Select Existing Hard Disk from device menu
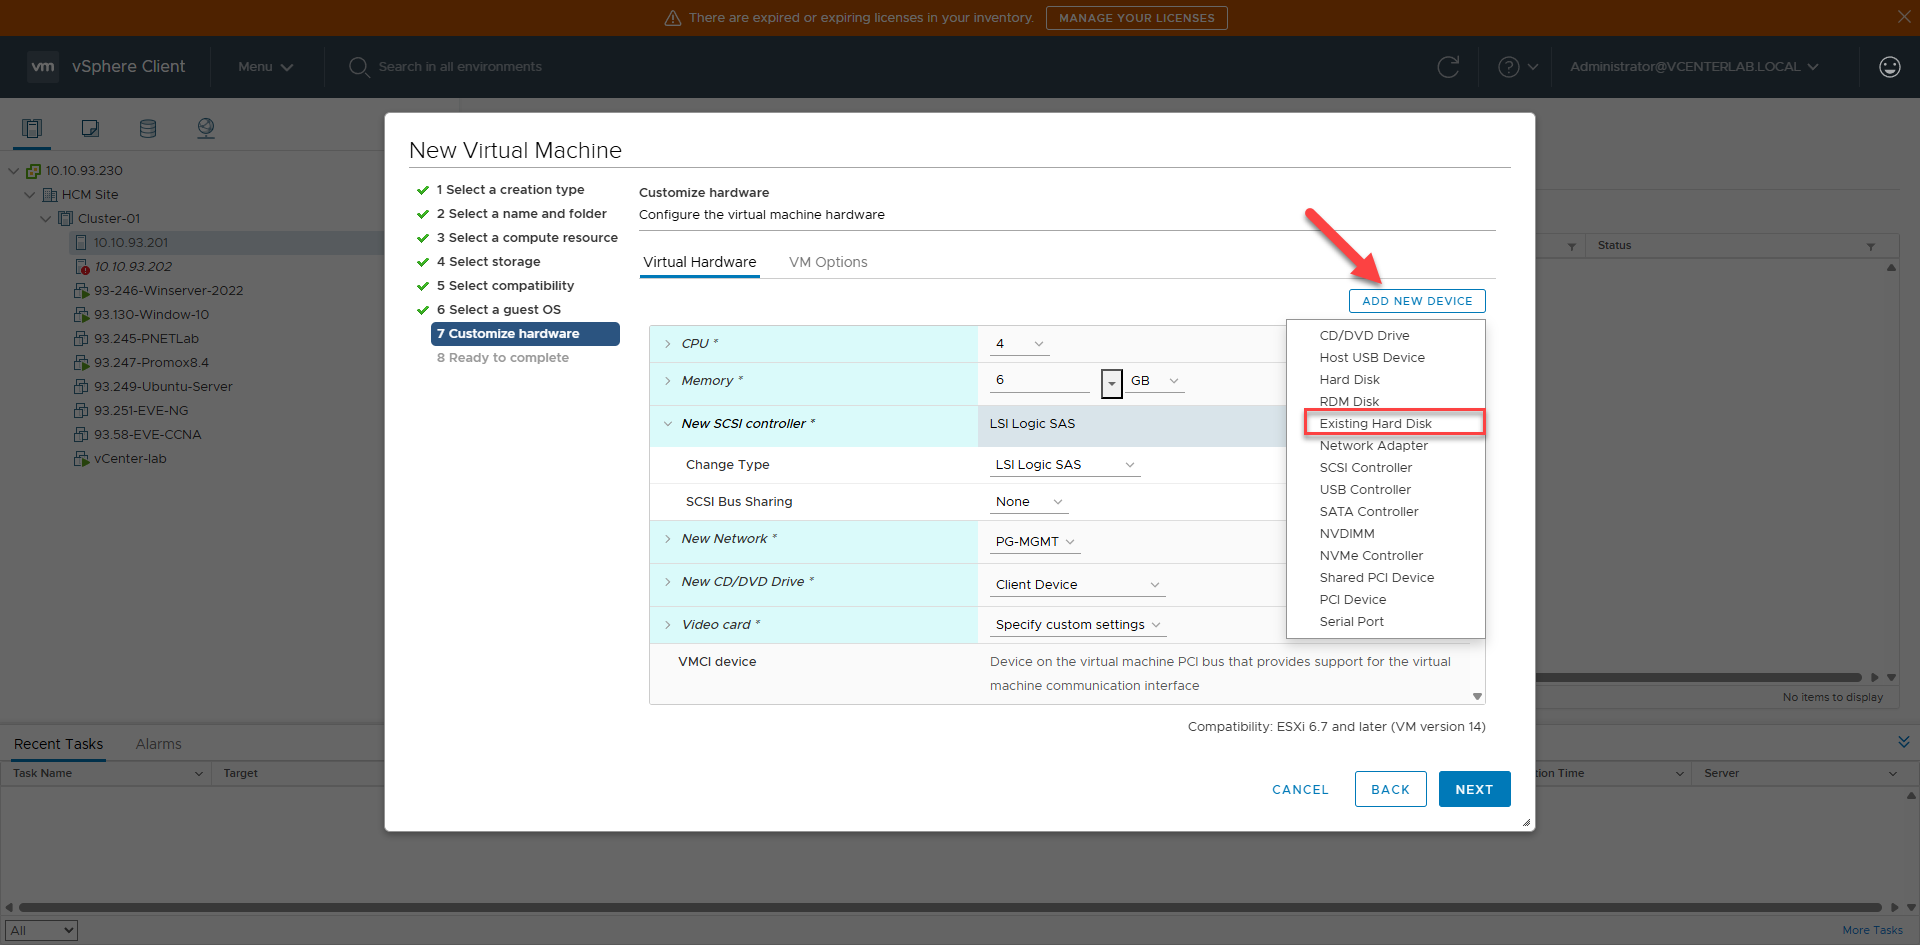 coord(1375,424)
